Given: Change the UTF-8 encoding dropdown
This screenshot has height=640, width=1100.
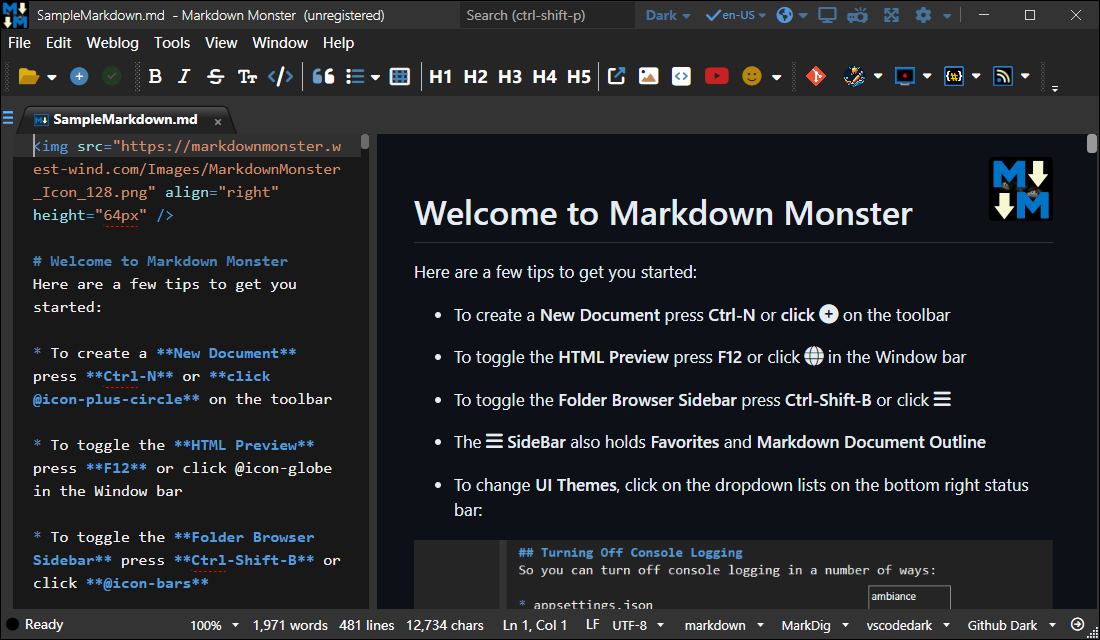Looking at the screenshot, I should click(638, 625).
